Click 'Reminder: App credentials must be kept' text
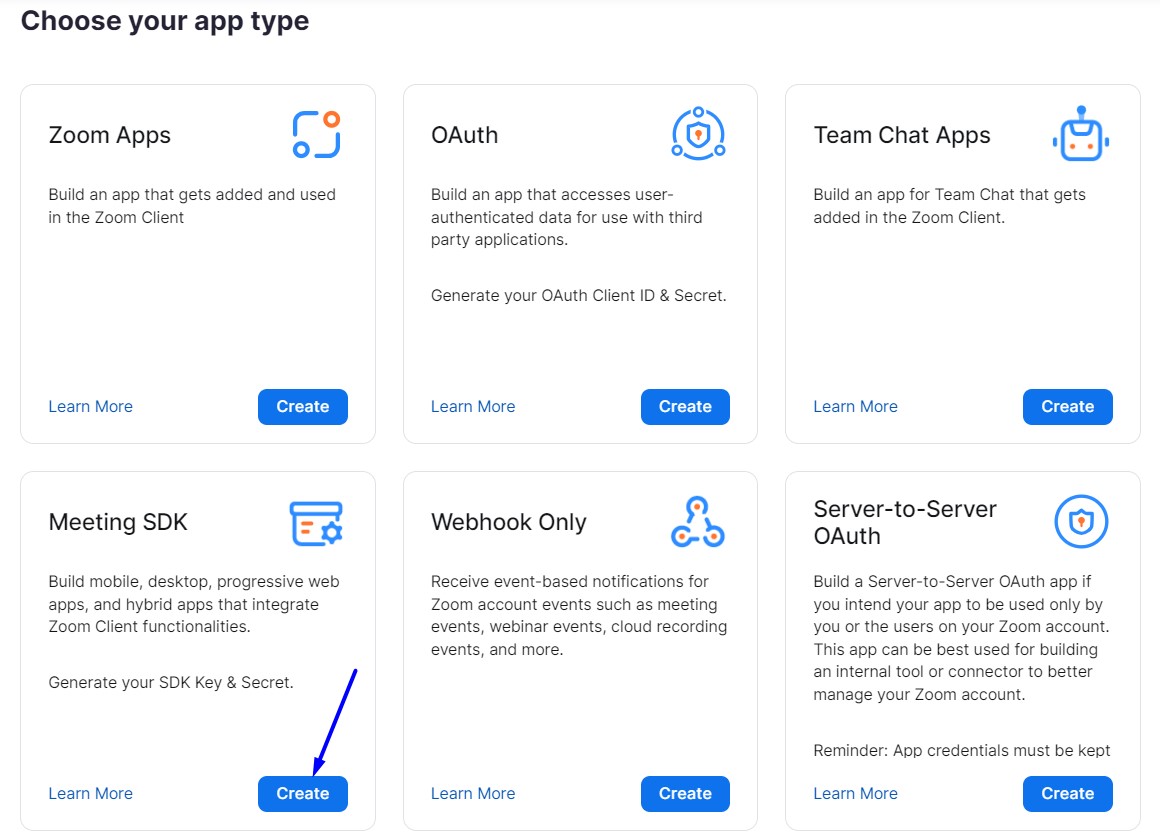The image size is (1160, 836). coord(962,750)
